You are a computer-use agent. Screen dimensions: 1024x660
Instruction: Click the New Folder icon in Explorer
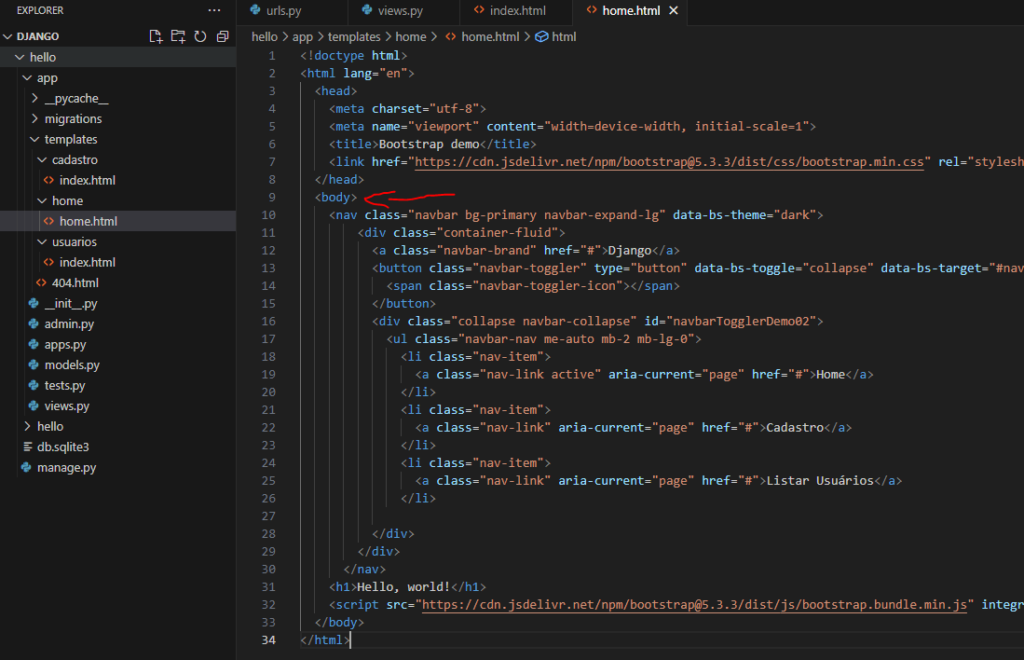[178, 36]
